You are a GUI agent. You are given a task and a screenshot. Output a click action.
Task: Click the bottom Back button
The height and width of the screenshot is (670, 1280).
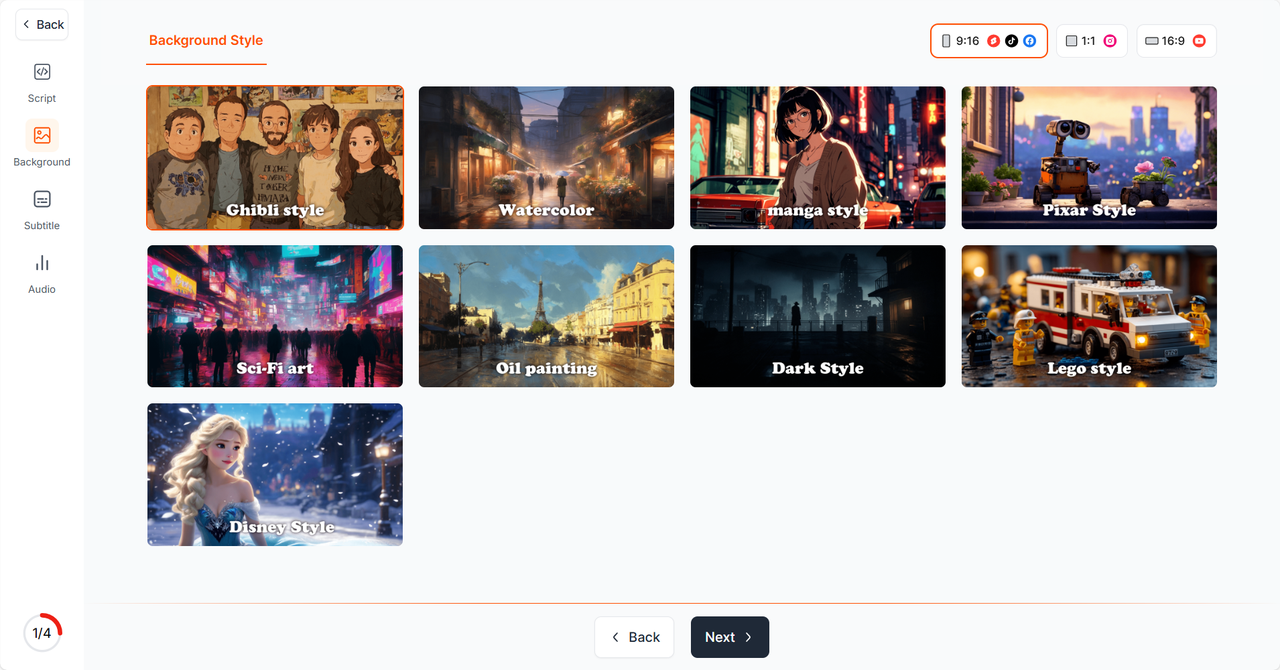tap(634, 637)
